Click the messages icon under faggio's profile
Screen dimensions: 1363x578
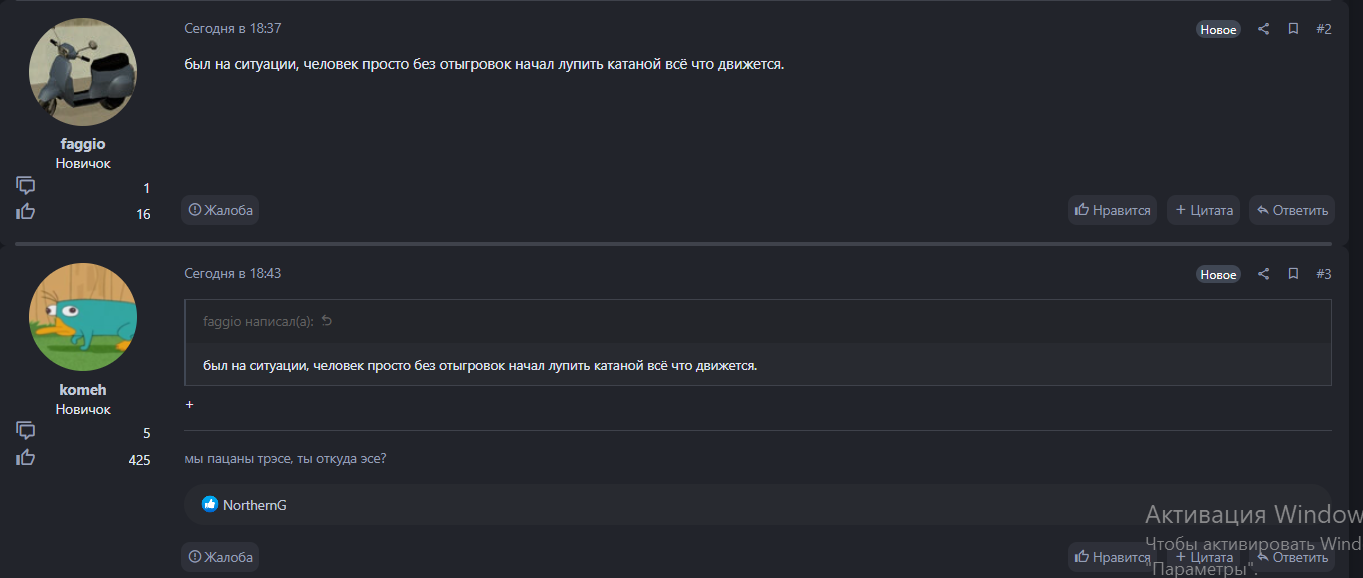tap(26, 186)
